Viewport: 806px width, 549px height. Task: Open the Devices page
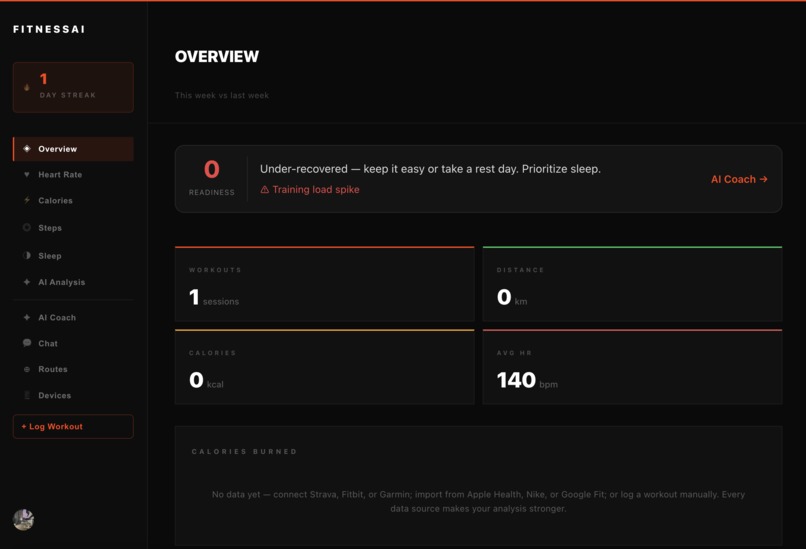point(73,395)
